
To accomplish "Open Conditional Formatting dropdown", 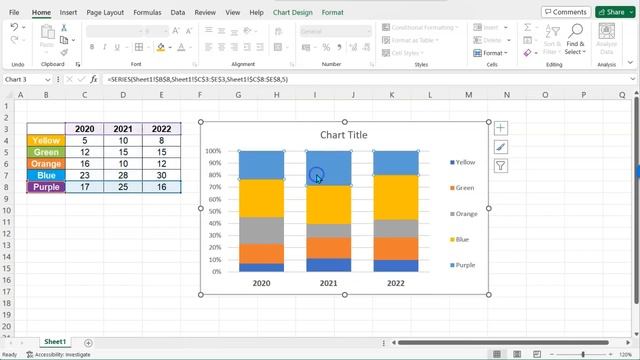I will click(420, 27).
